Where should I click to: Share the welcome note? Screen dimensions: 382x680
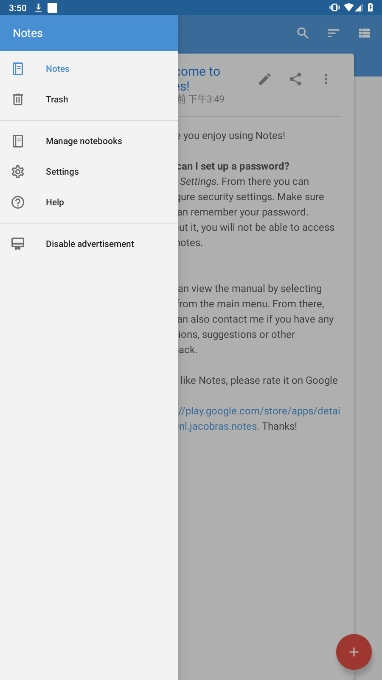click(x=295, y=79)
